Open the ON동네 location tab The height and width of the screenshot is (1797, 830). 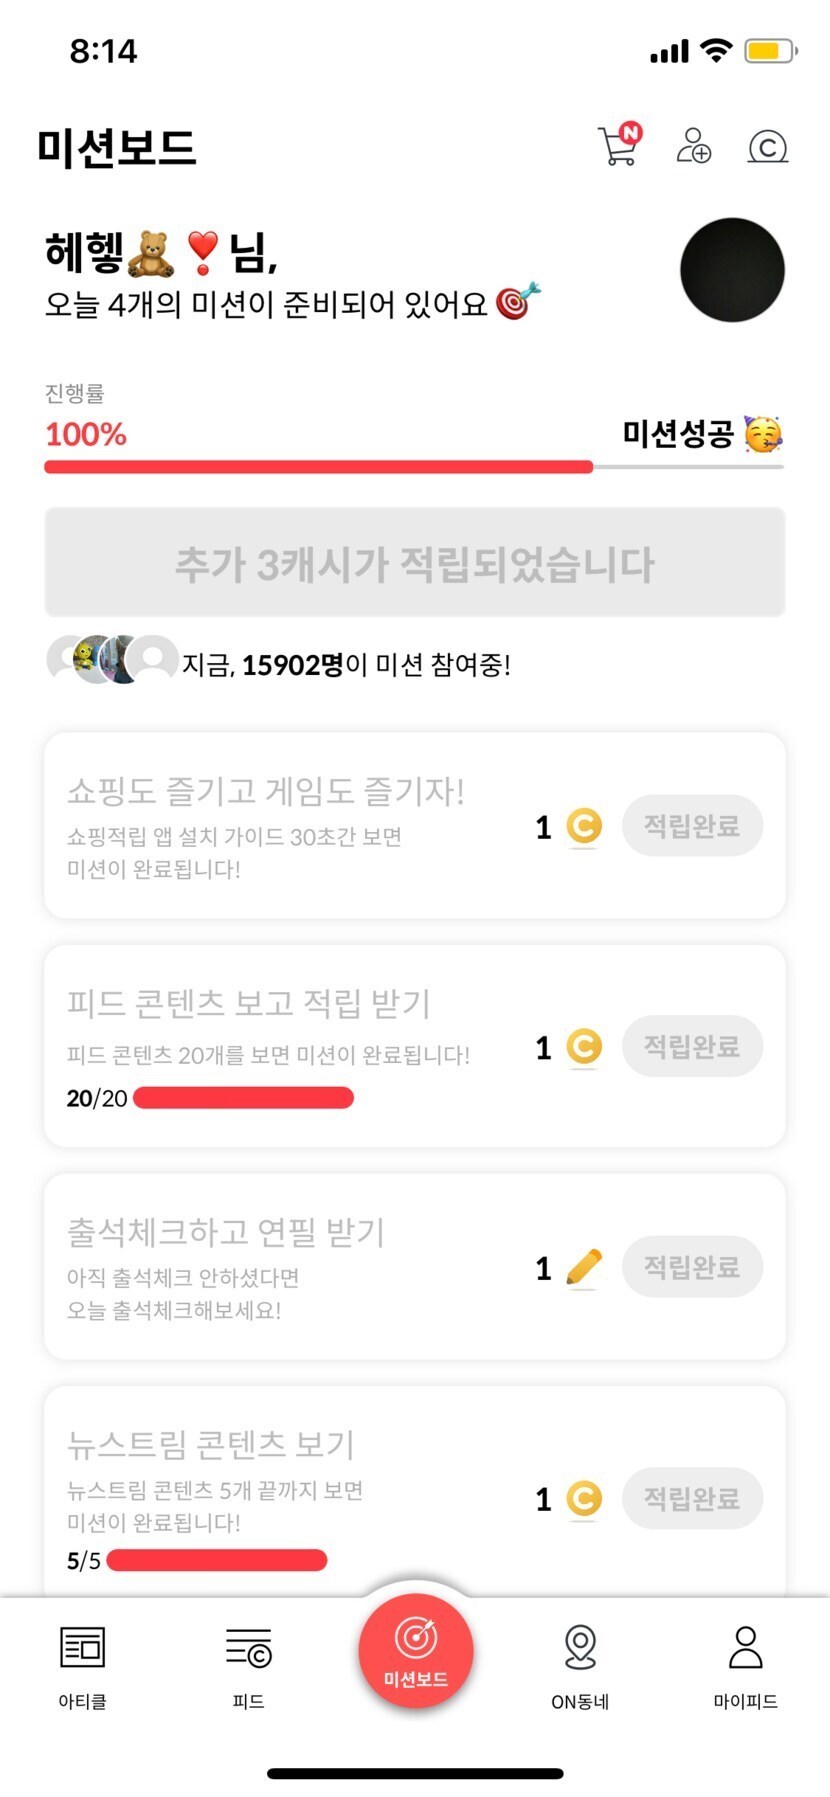point(580,1648)
